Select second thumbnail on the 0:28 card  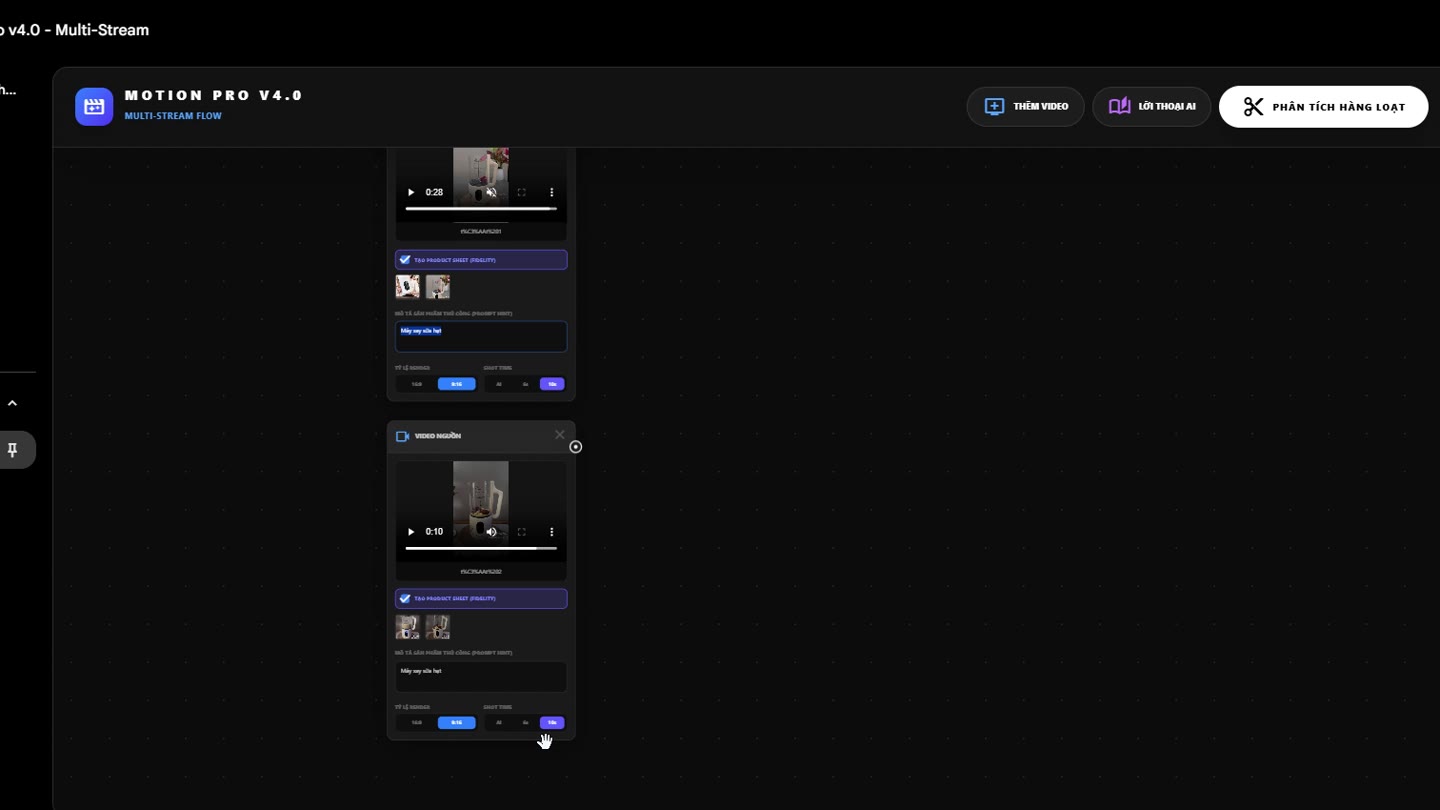[437, 287]
